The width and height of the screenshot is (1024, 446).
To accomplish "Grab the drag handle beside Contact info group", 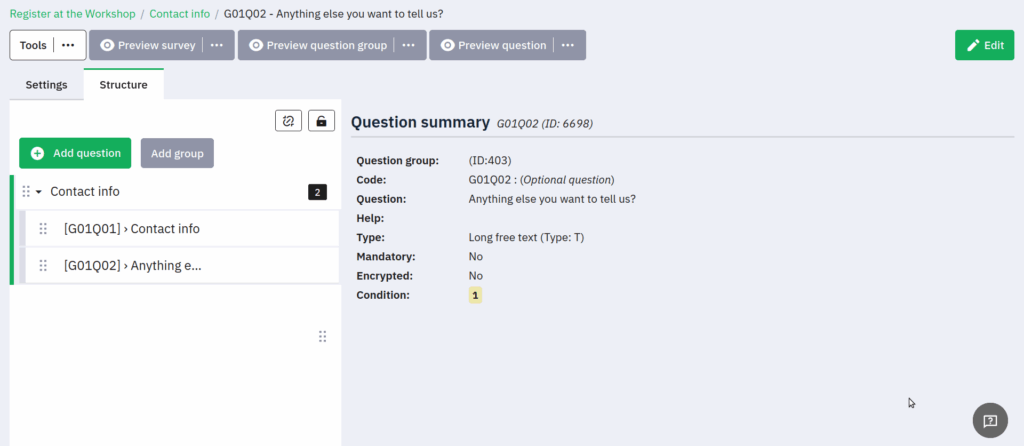I will pos(26,192).
